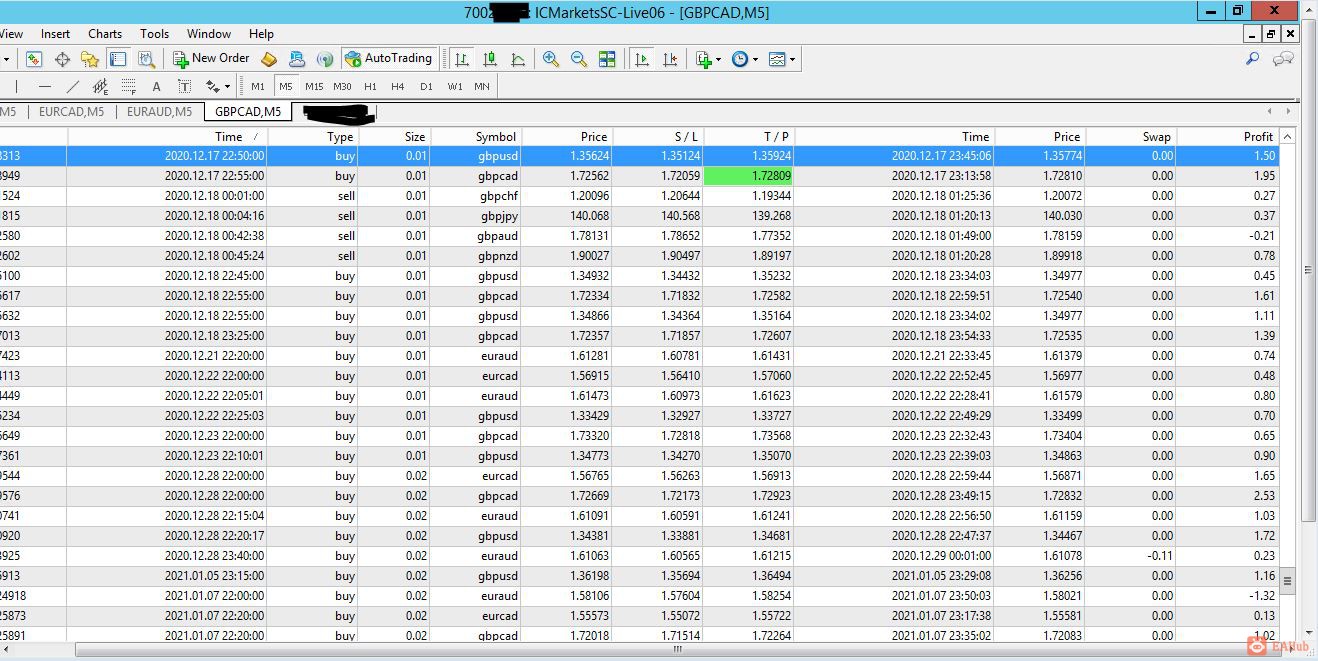Zoom out of the chart
This screenshot has height=661, width=1318.
pyautogui.click(x=579, y=59)
